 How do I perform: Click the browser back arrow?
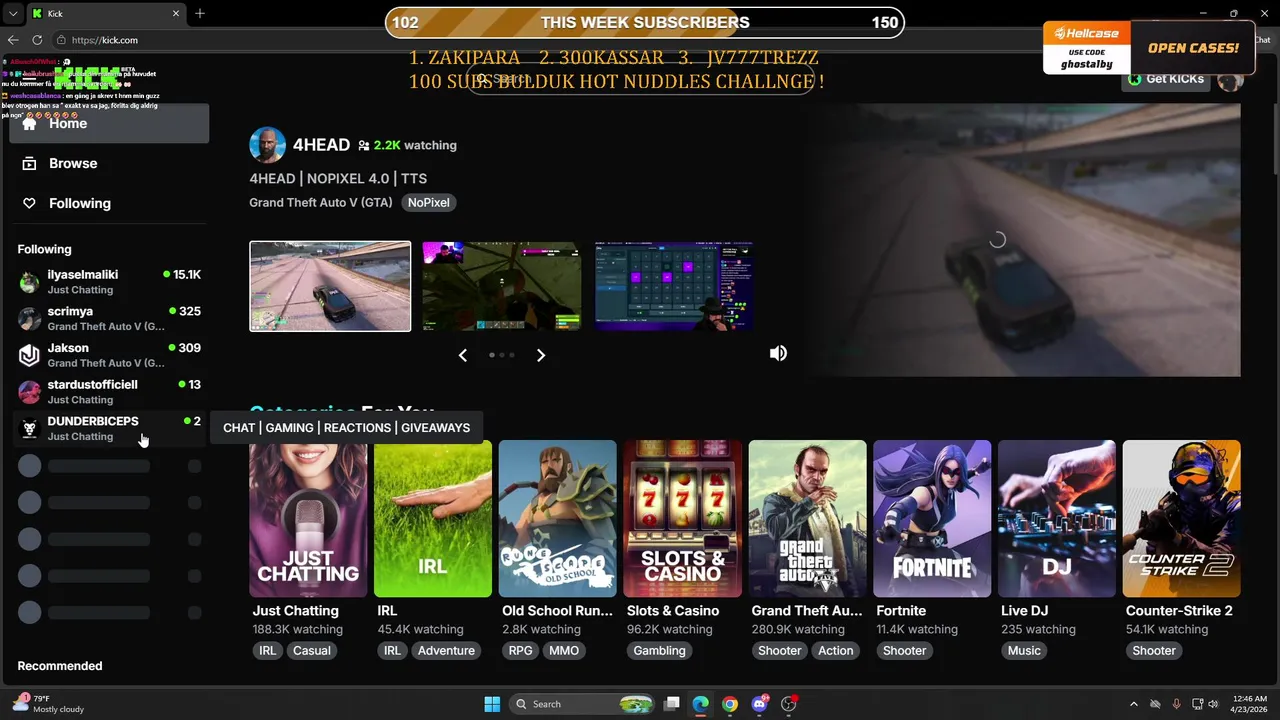(x=13, y=40)
